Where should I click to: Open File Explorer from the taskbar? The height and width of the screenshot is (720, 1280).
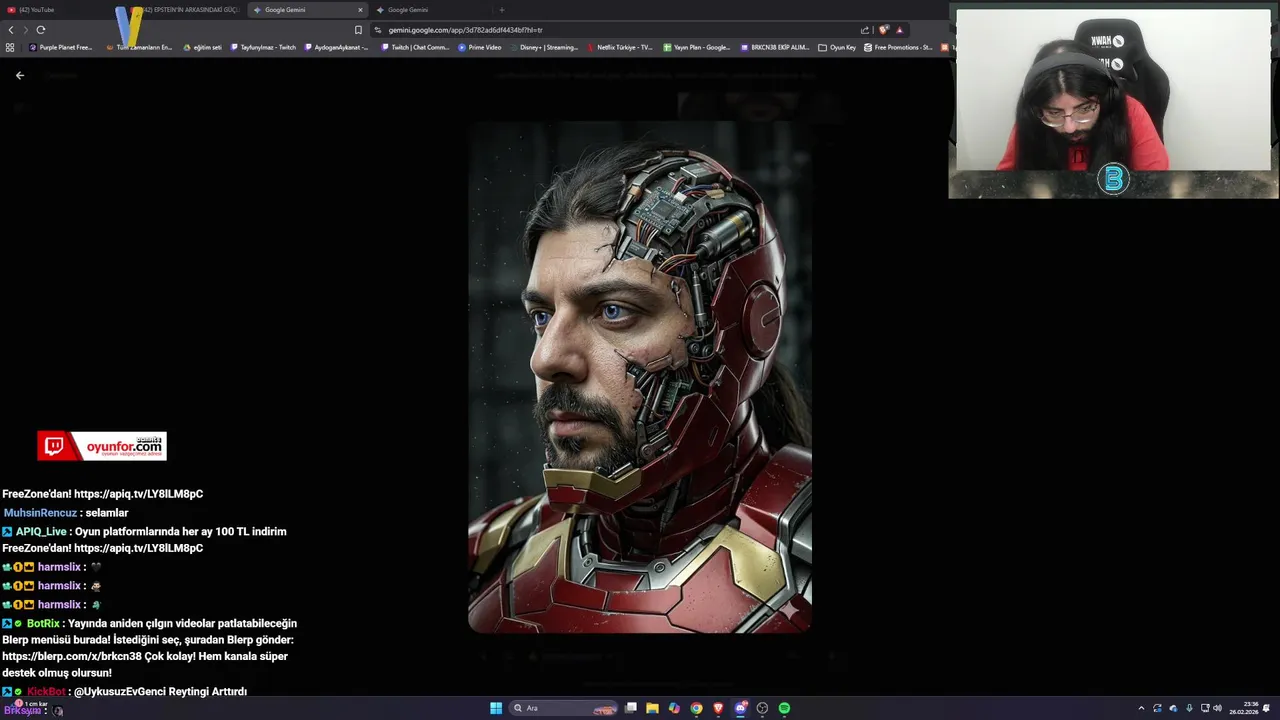[652, 708]
